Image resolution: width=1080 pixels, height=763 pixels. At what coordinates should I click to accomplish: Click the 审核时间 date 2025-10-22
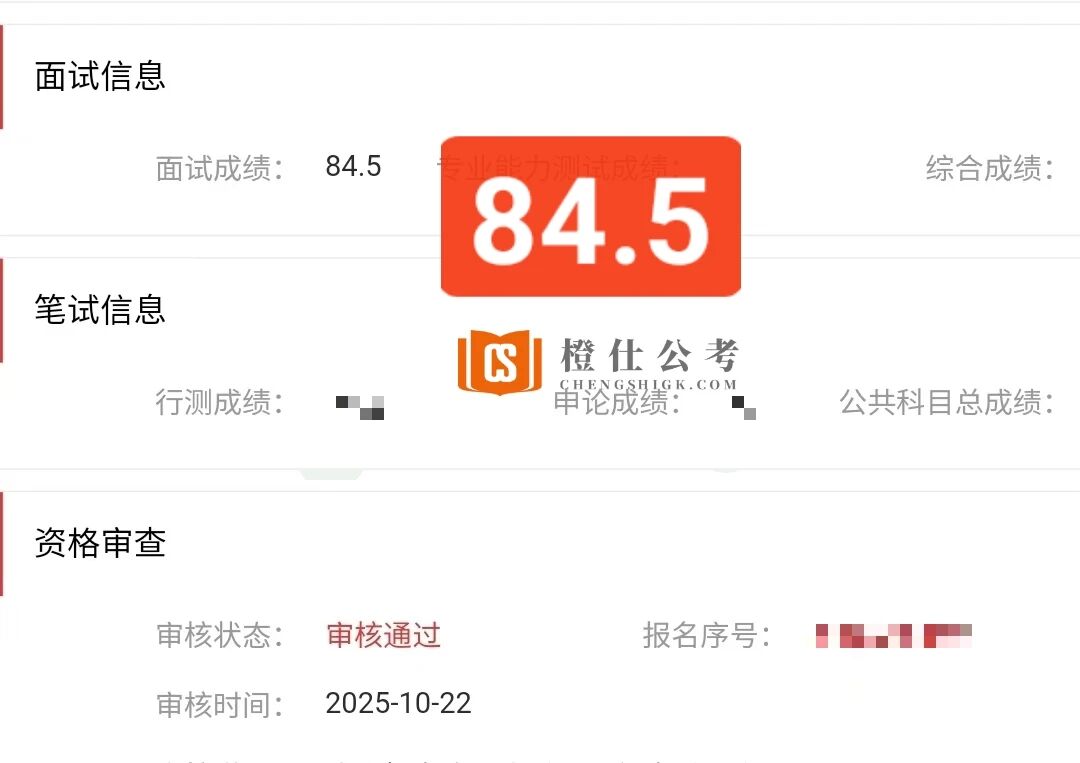pos(398,703)
